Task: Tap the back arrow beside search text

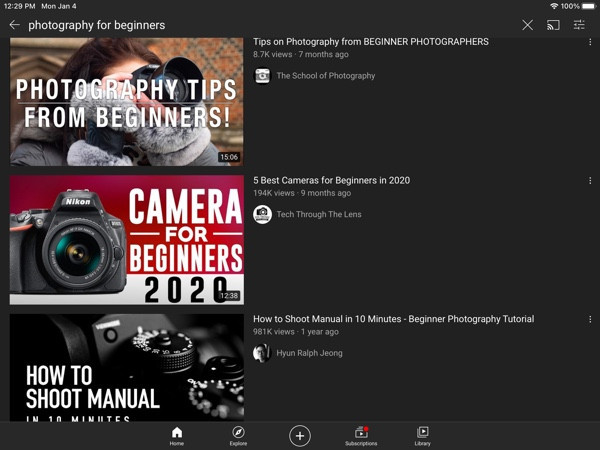Action: pos(15,25)
